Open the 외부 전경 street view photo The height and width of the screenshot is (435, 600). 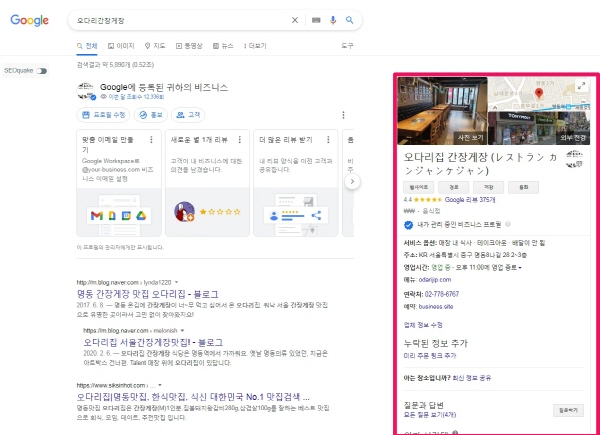(539, 128)
